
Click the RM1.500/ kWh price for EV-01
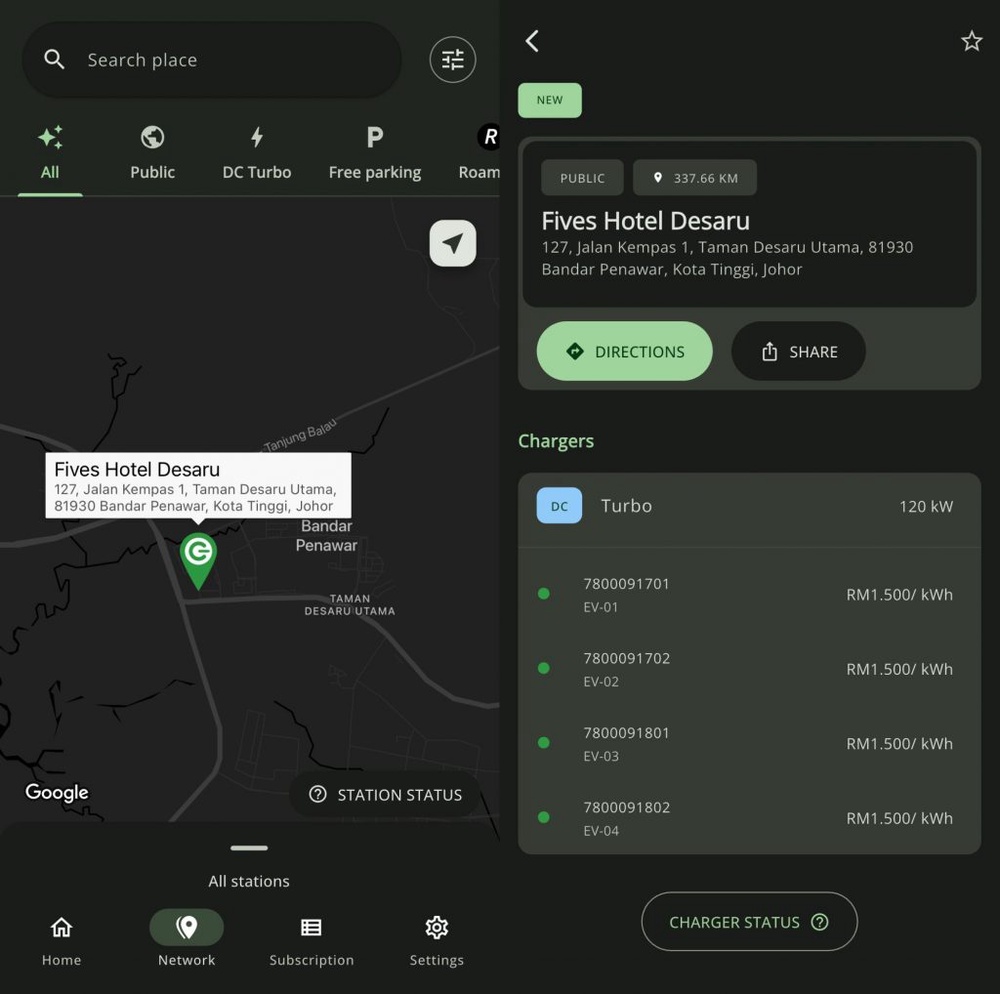(x=899, y=594)
